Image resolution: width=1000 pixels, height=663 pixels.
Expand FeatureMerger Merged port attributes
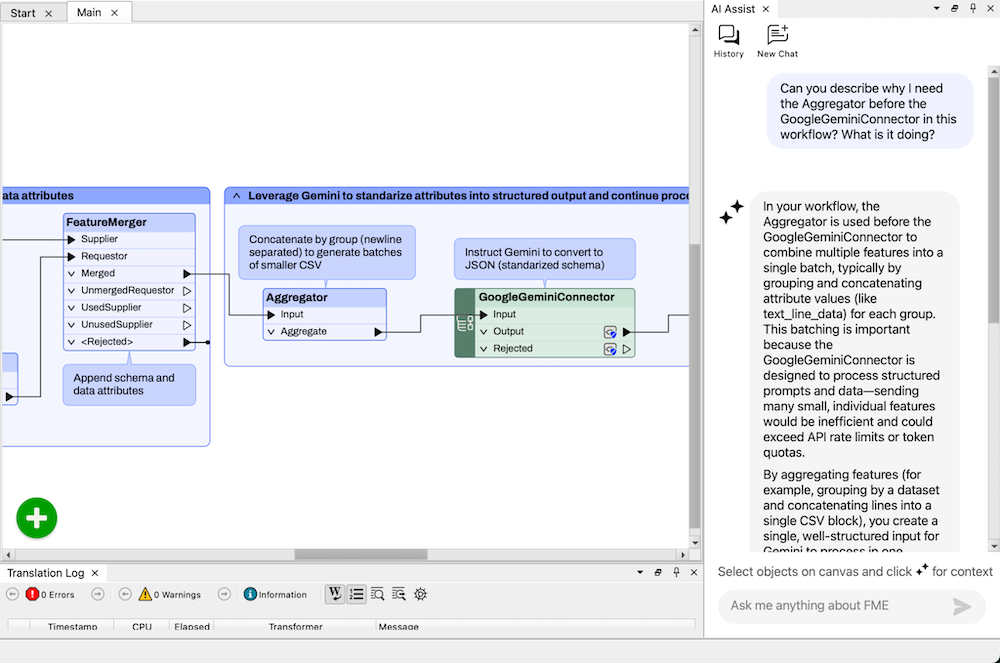click(71, 273)
